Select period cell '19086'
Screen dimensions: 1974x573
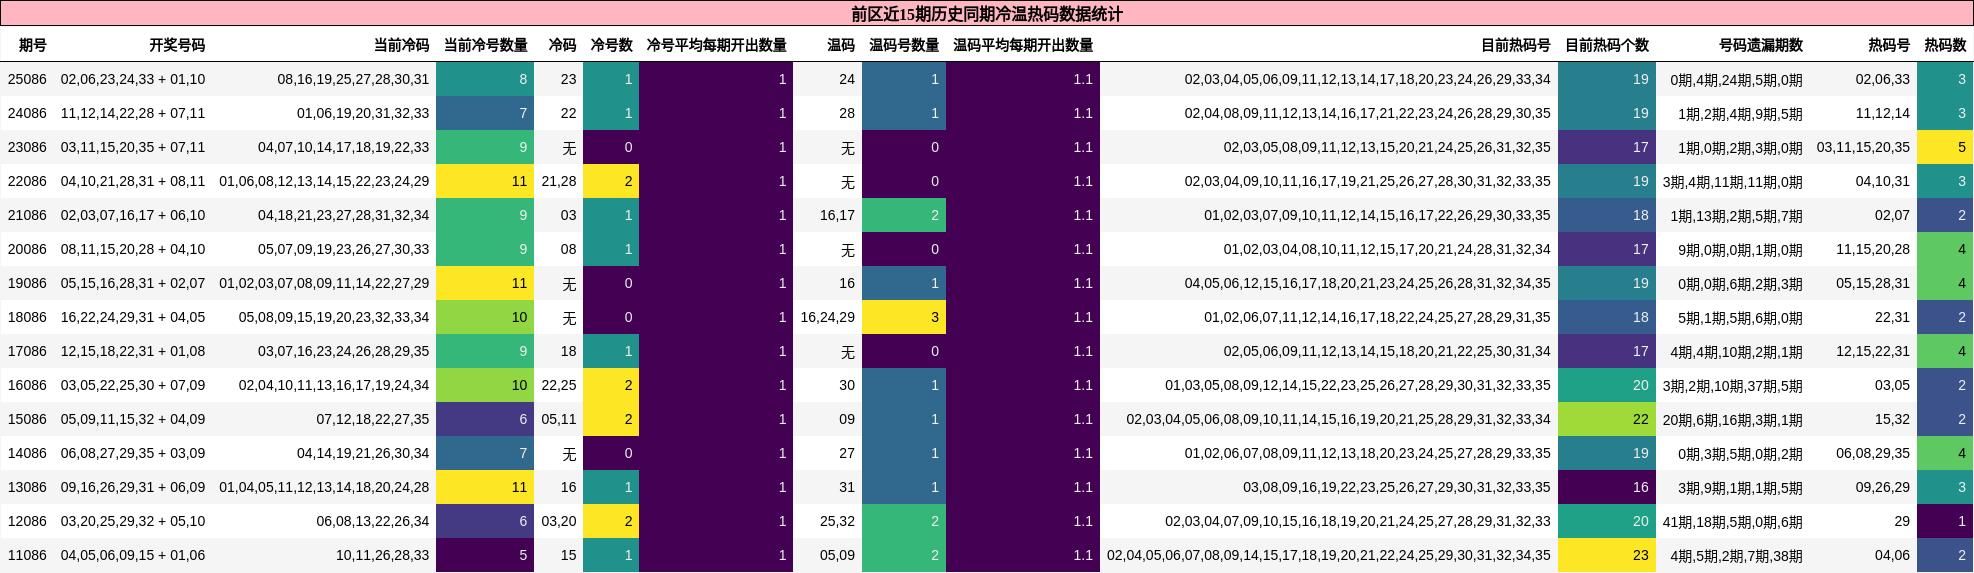pyautogui.click(x=27, y=283)
